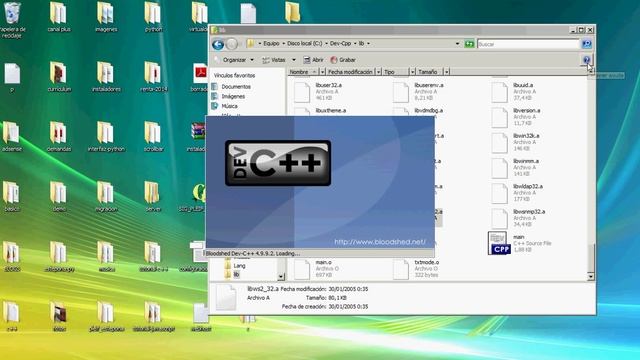
Task: Click folder tree scrollbar down arrow
Action: point(281,277)
